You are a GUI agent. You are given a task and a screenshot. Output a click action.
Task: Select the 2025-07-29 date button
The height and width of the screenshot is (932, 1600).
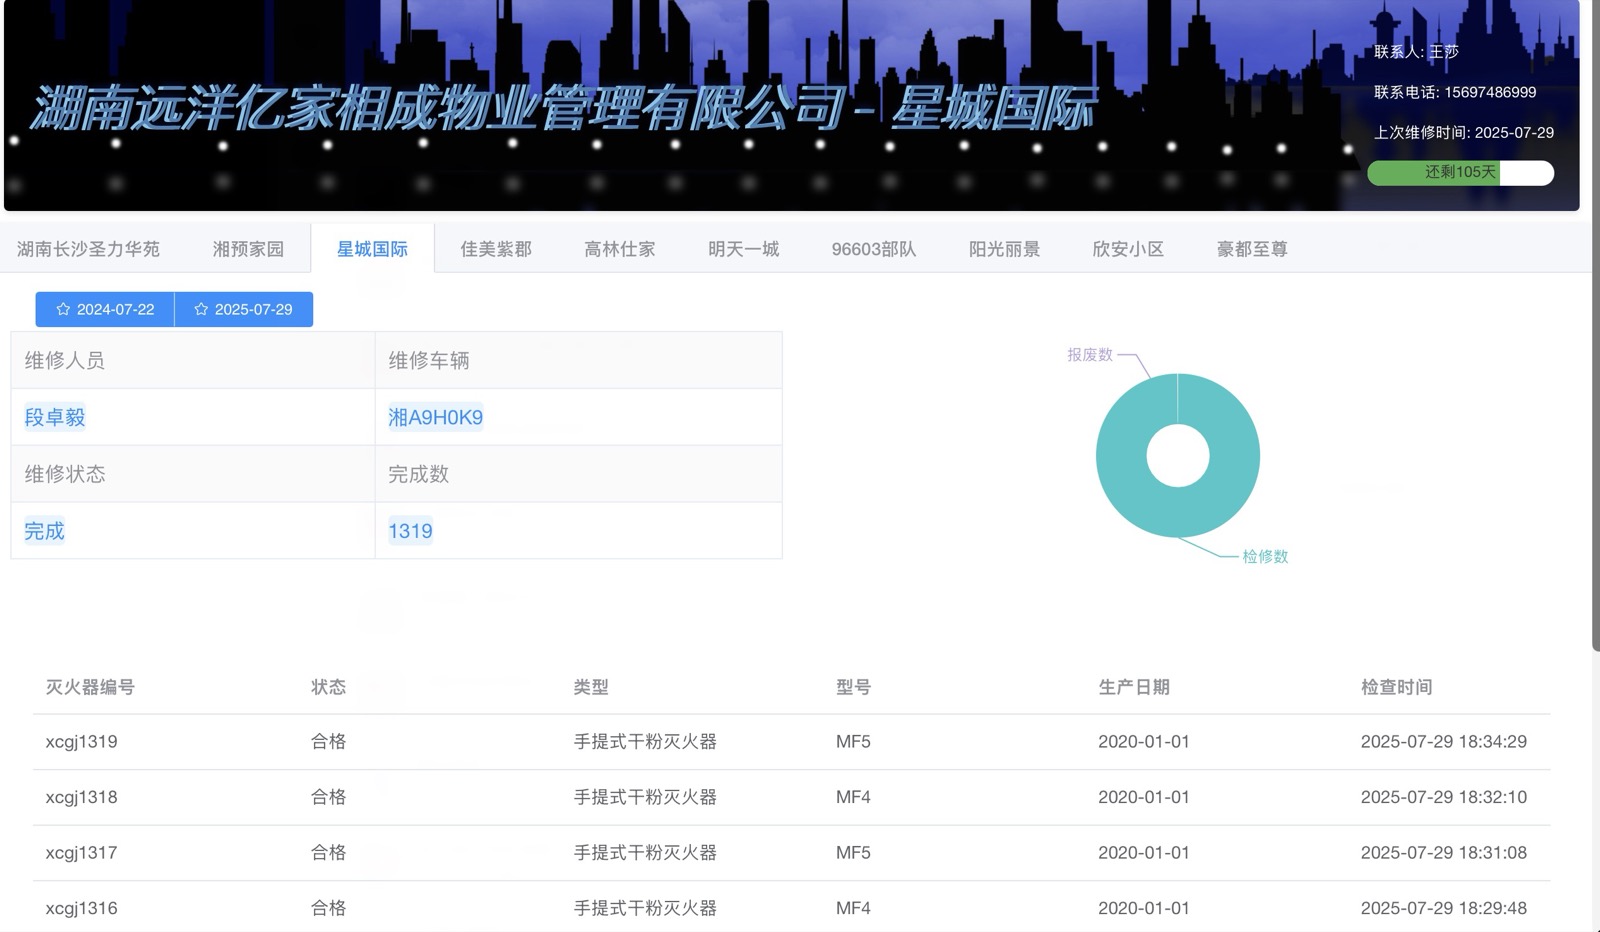click(x=243, y=309)
